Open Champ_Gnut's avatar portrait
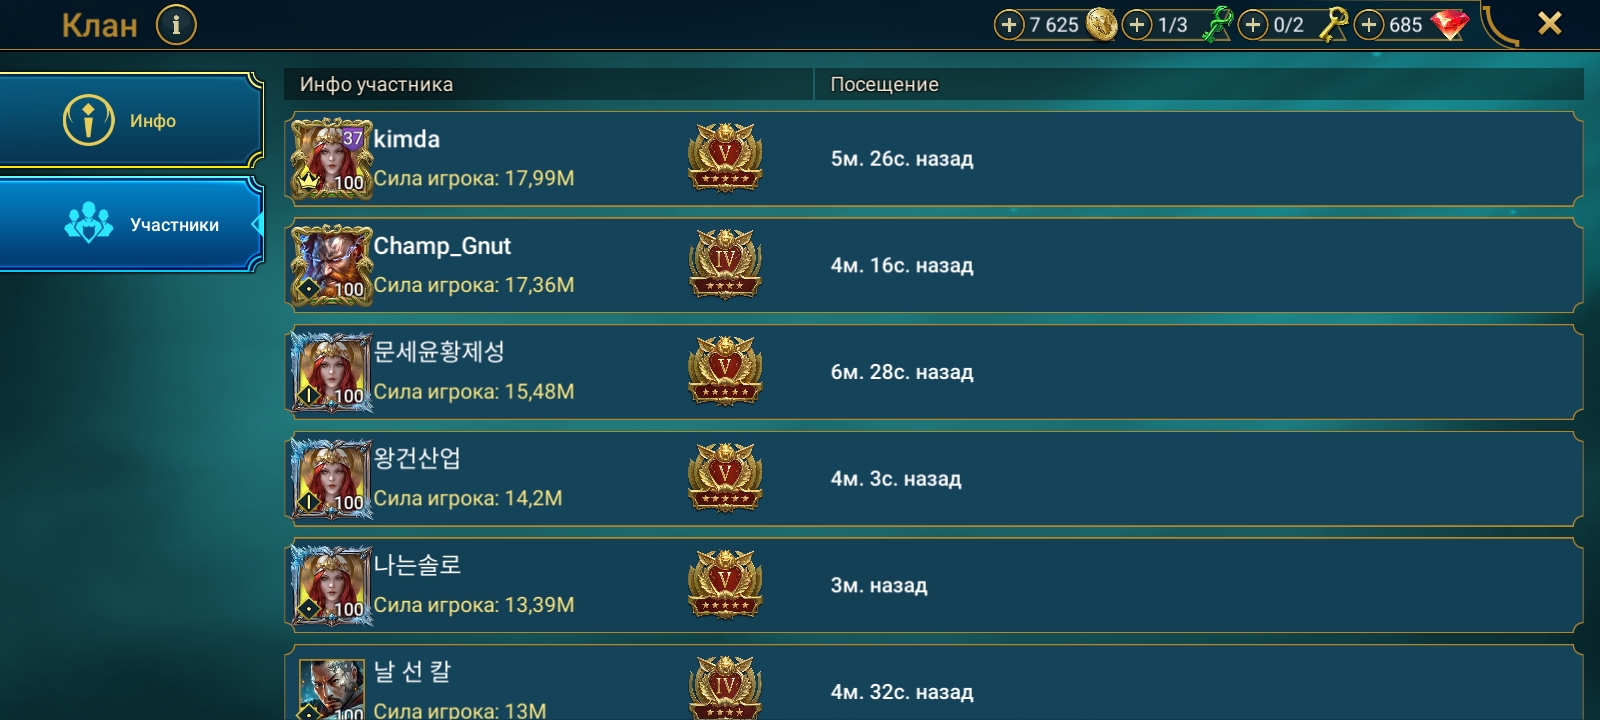This screenshot has height=720, width=1600. point(331,265)
